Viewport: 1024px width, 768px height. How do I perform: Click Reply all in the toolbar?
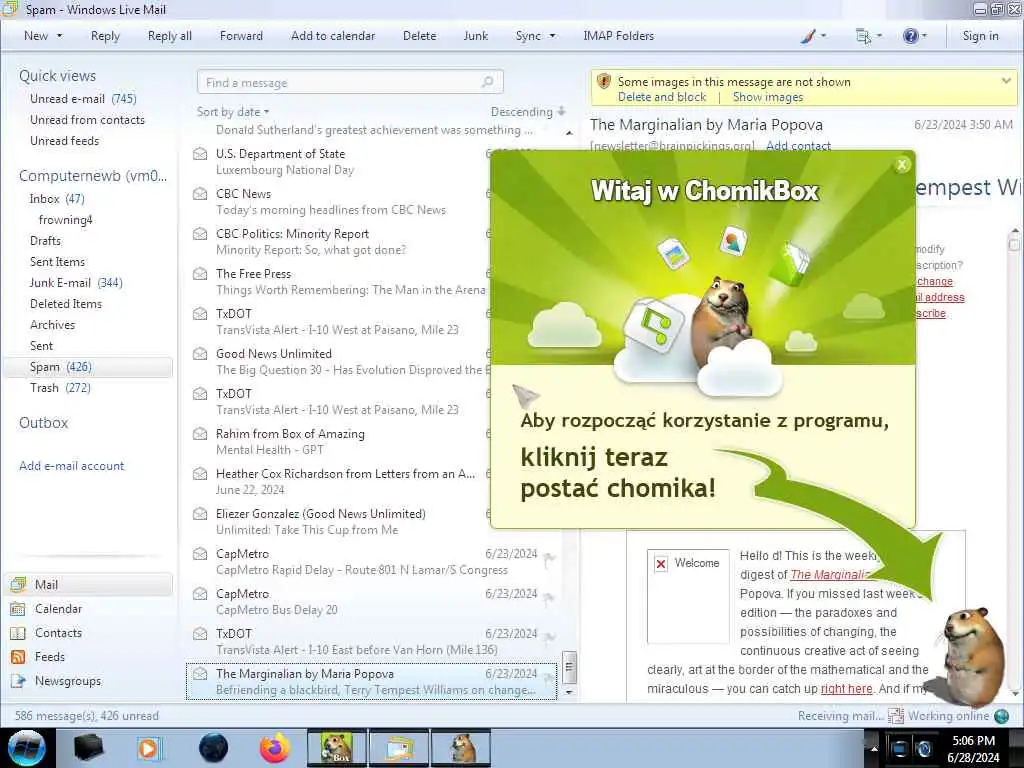(170, 36)
